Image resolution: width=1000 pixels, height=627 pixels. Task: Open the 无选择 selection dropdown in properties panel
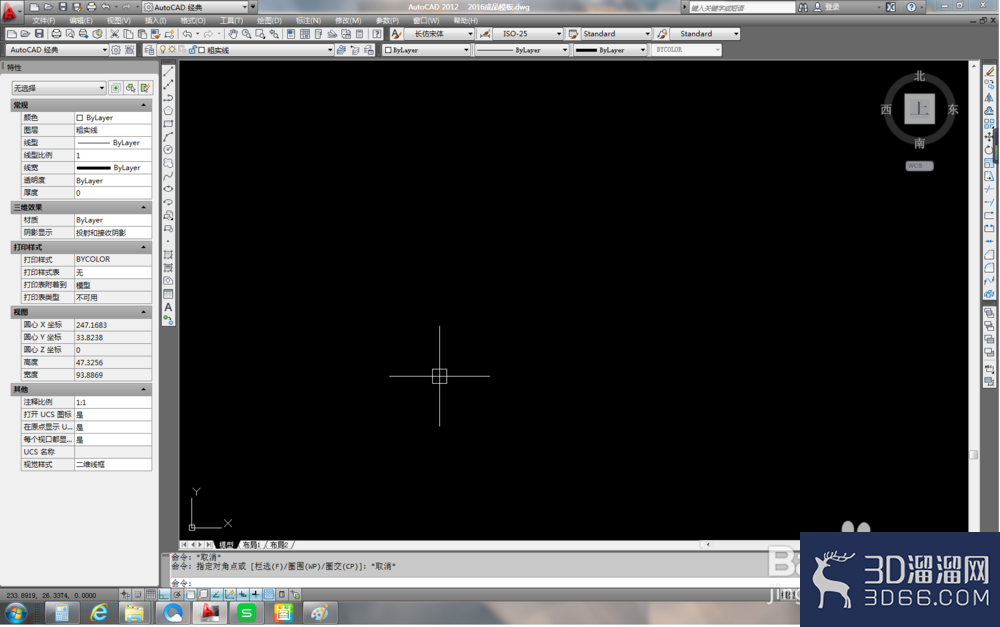pyautogui.click(x=59, y=88)
